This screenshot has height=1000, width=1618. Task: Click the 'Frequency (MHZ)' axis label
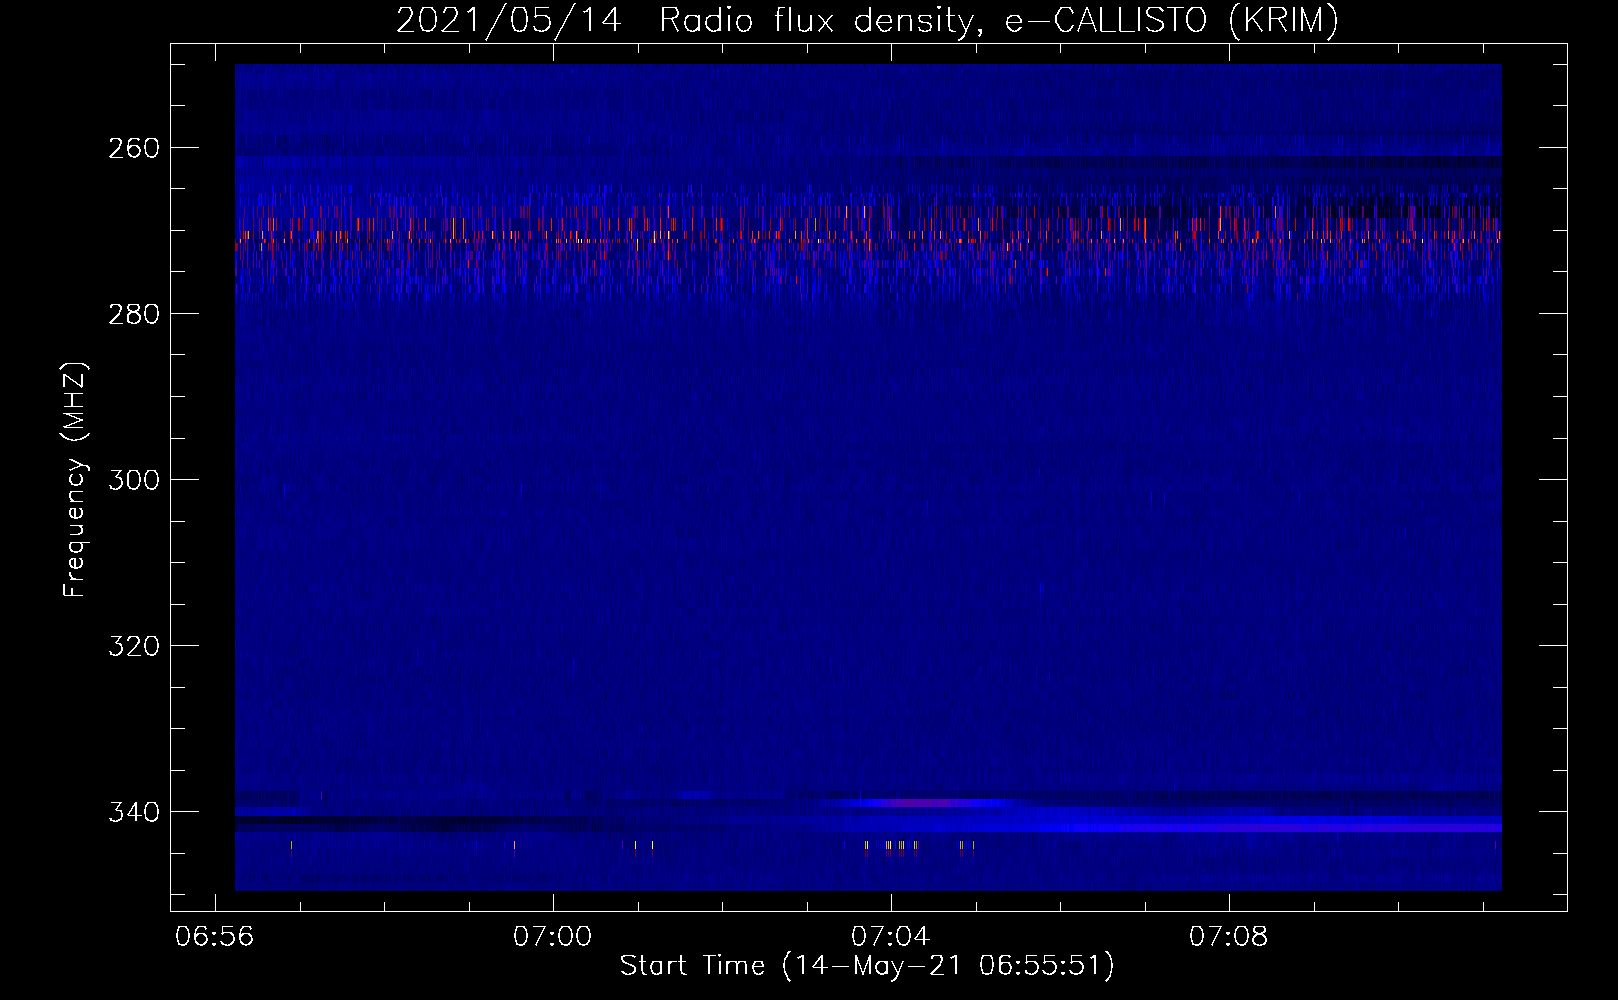click(x=75, y=479)
